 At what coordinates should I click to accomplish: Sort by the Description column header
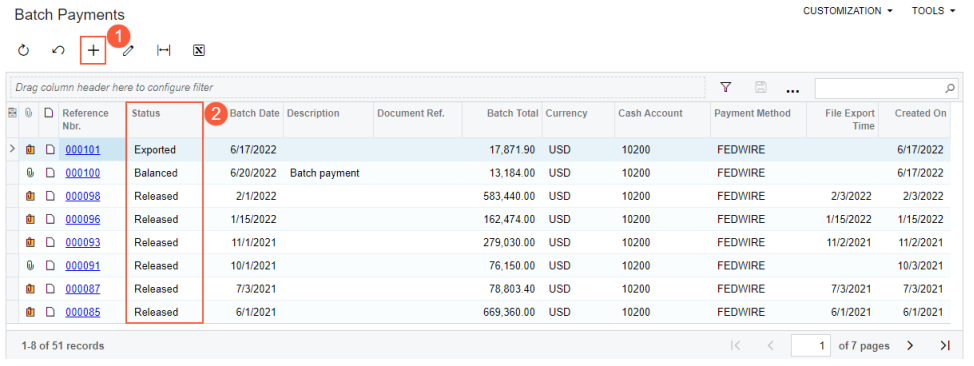pyautogui.click(x=313, y=113)
